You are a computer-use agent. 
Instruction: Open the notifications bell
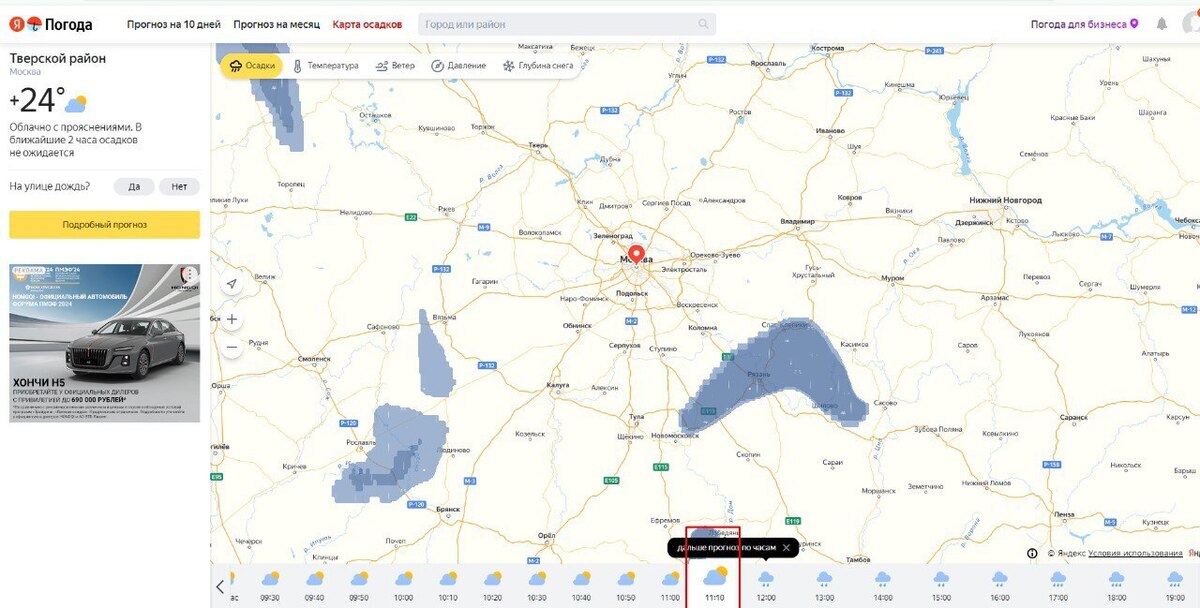pyautogui.click(x=1162, y=24)
